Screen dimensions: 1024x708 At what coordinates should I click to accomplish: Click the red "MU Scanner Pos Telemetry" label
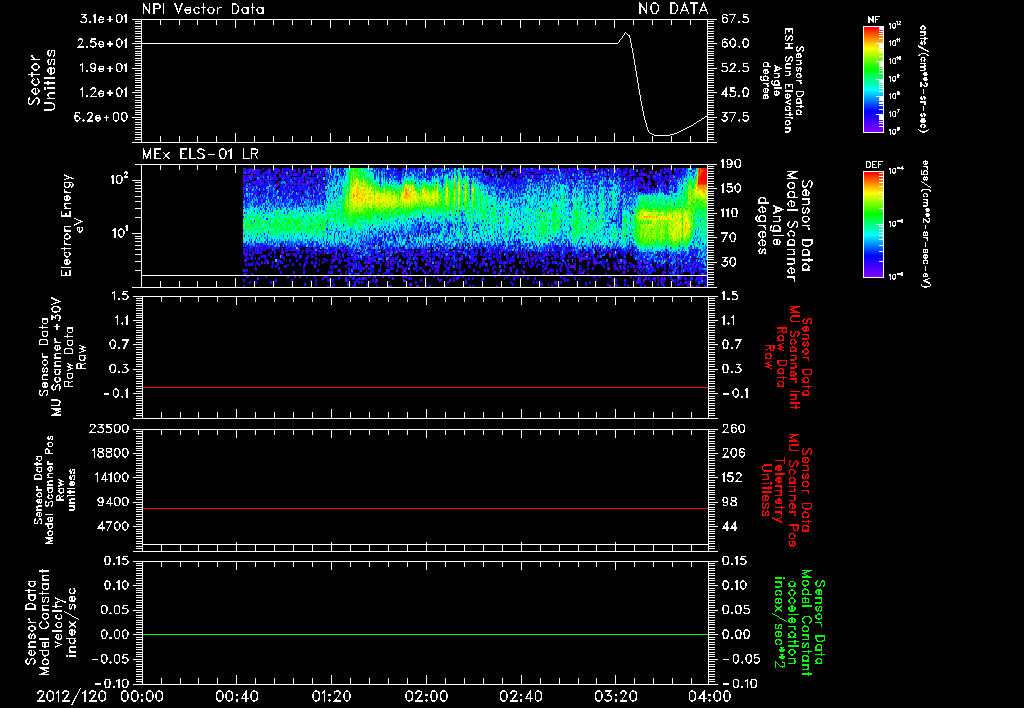pos(786,490)
